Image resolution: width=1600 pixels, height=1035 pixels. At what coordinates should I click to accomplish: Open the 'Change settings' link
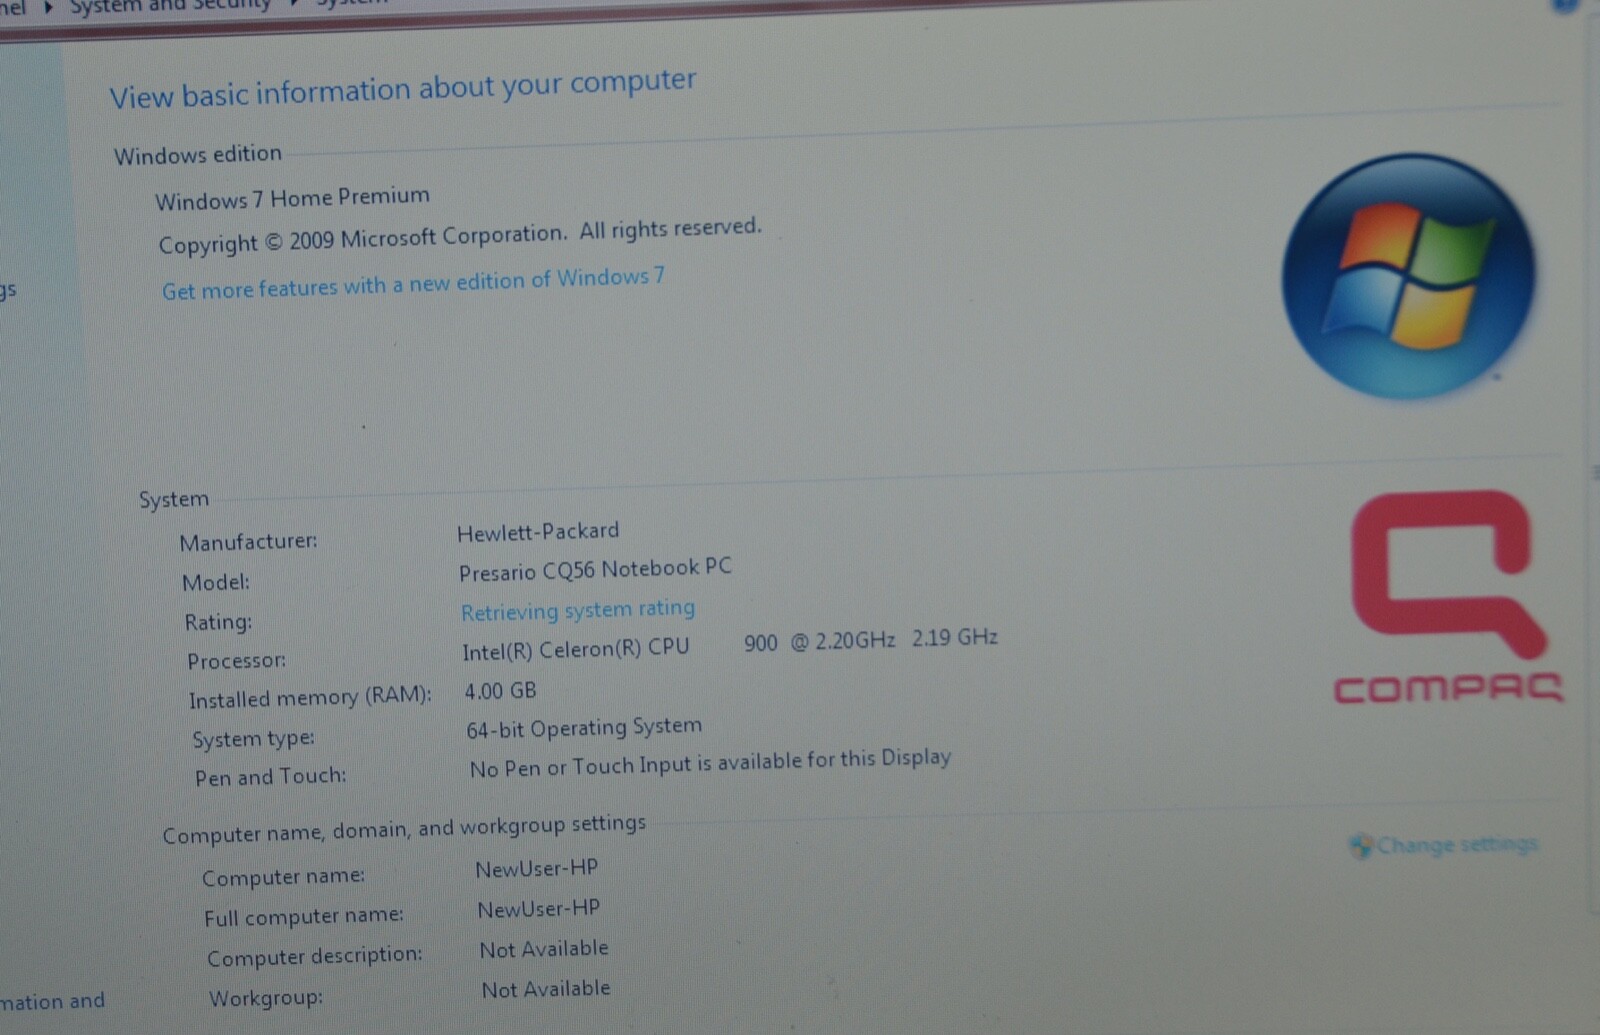(1457, 845)
